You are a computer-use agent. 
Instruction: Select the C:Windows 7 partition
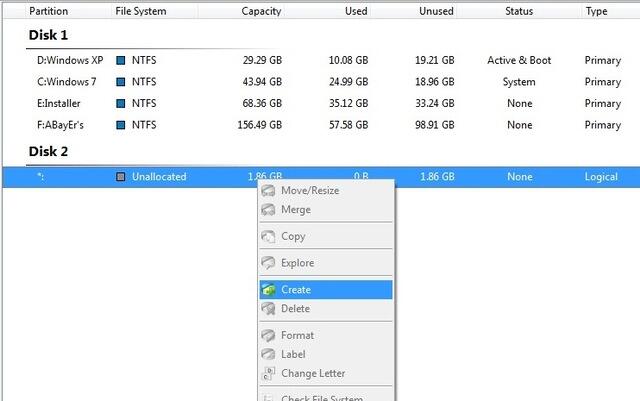[67, 82]
